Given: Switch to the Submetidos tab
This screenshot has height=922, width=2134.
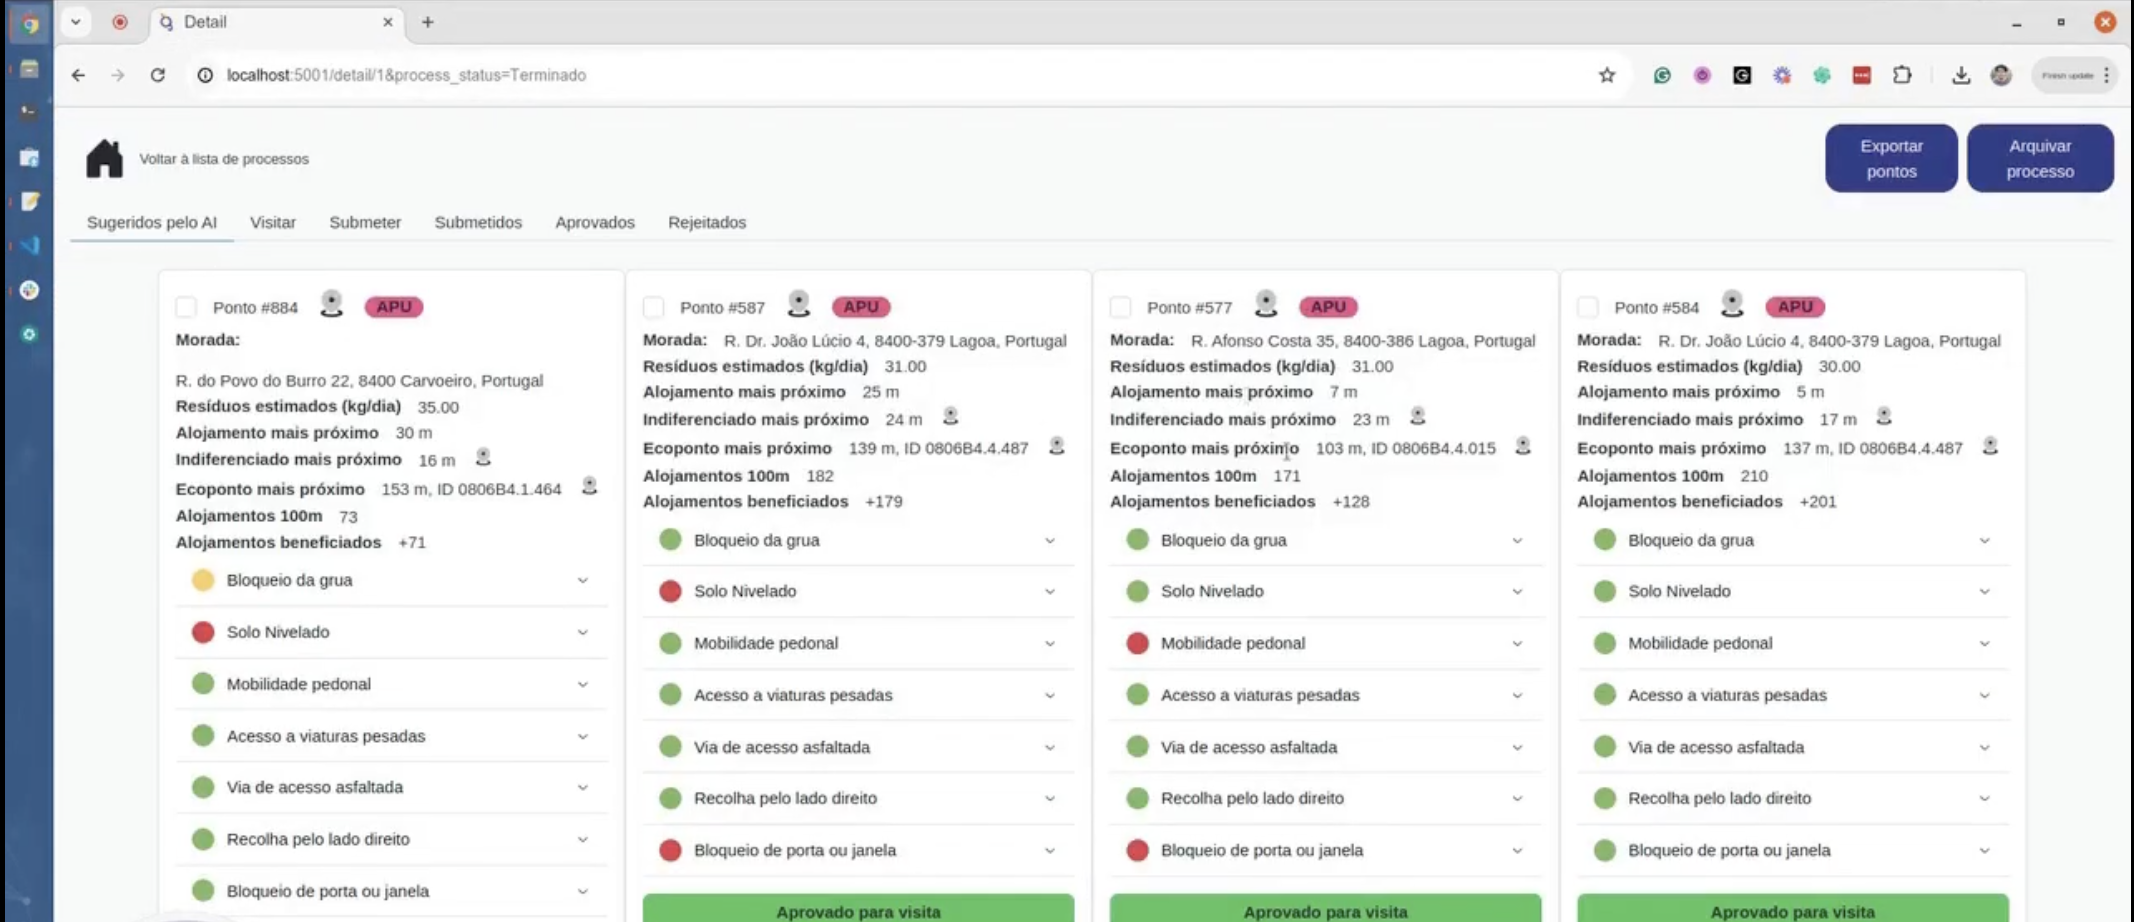Looking at the screenshot, I should tap(478, 222).
